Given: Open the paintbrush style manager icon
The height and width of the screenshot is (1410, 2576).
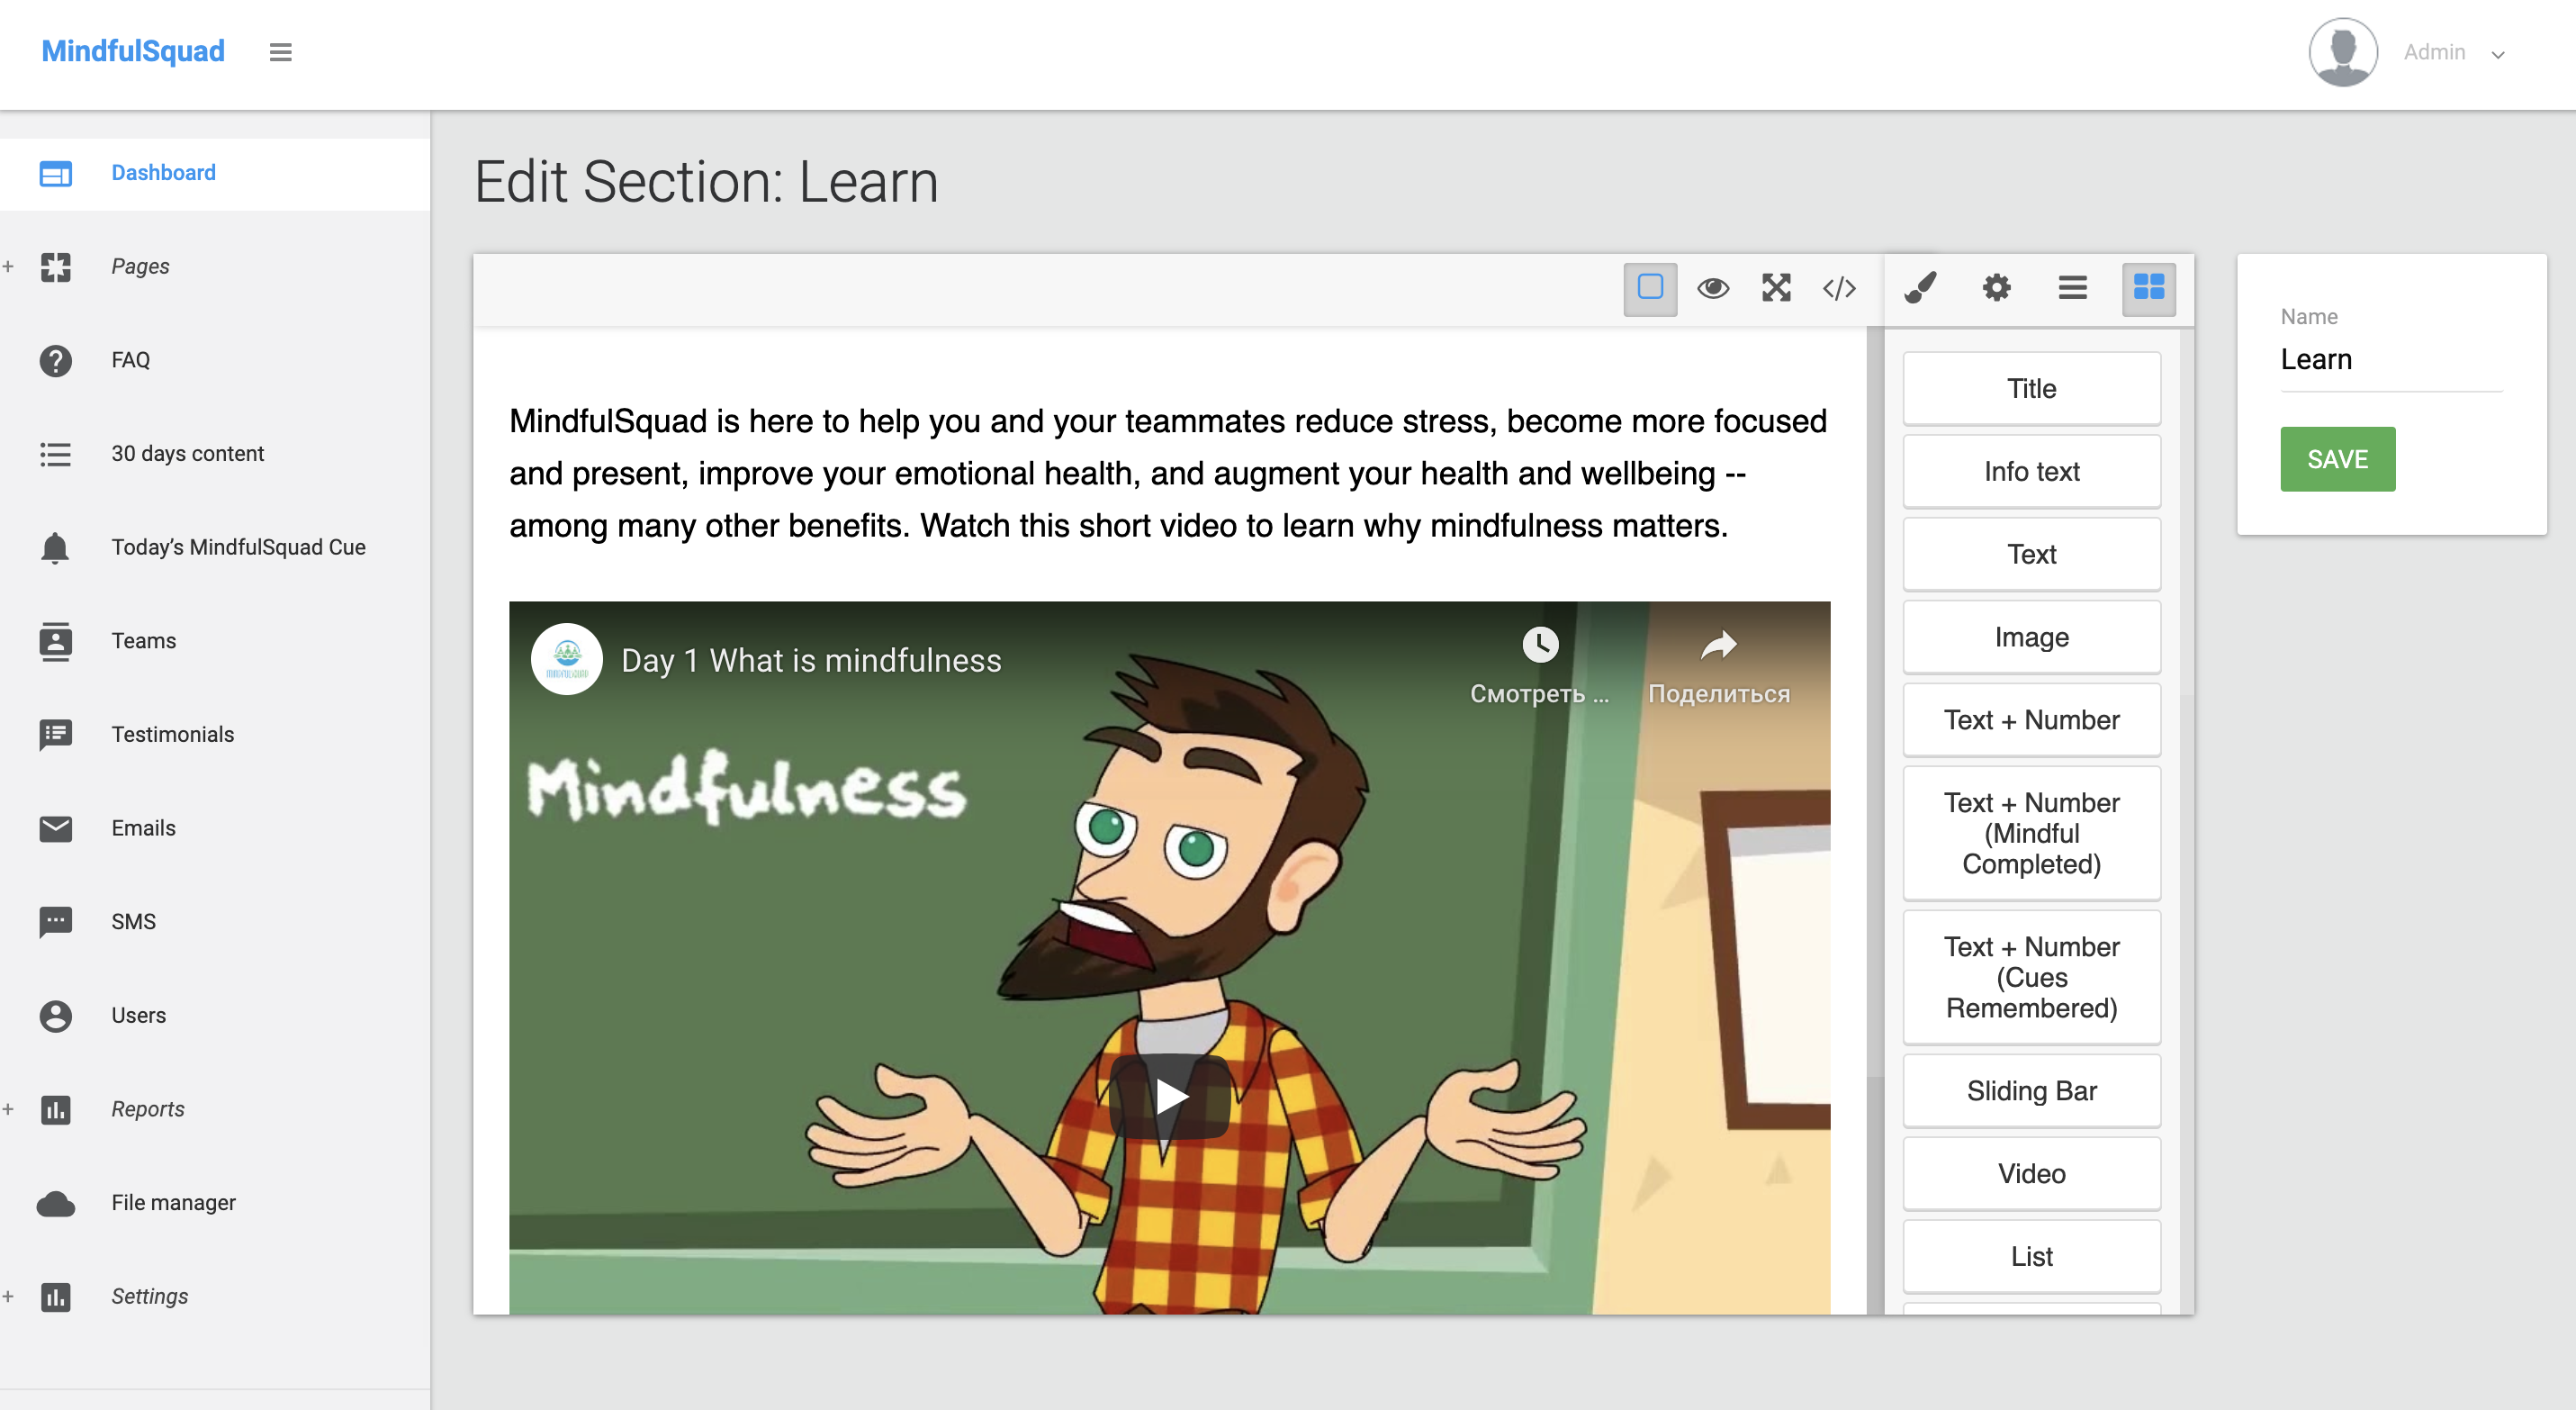Looking at the screenshot, I should (x=1920, y=288).
